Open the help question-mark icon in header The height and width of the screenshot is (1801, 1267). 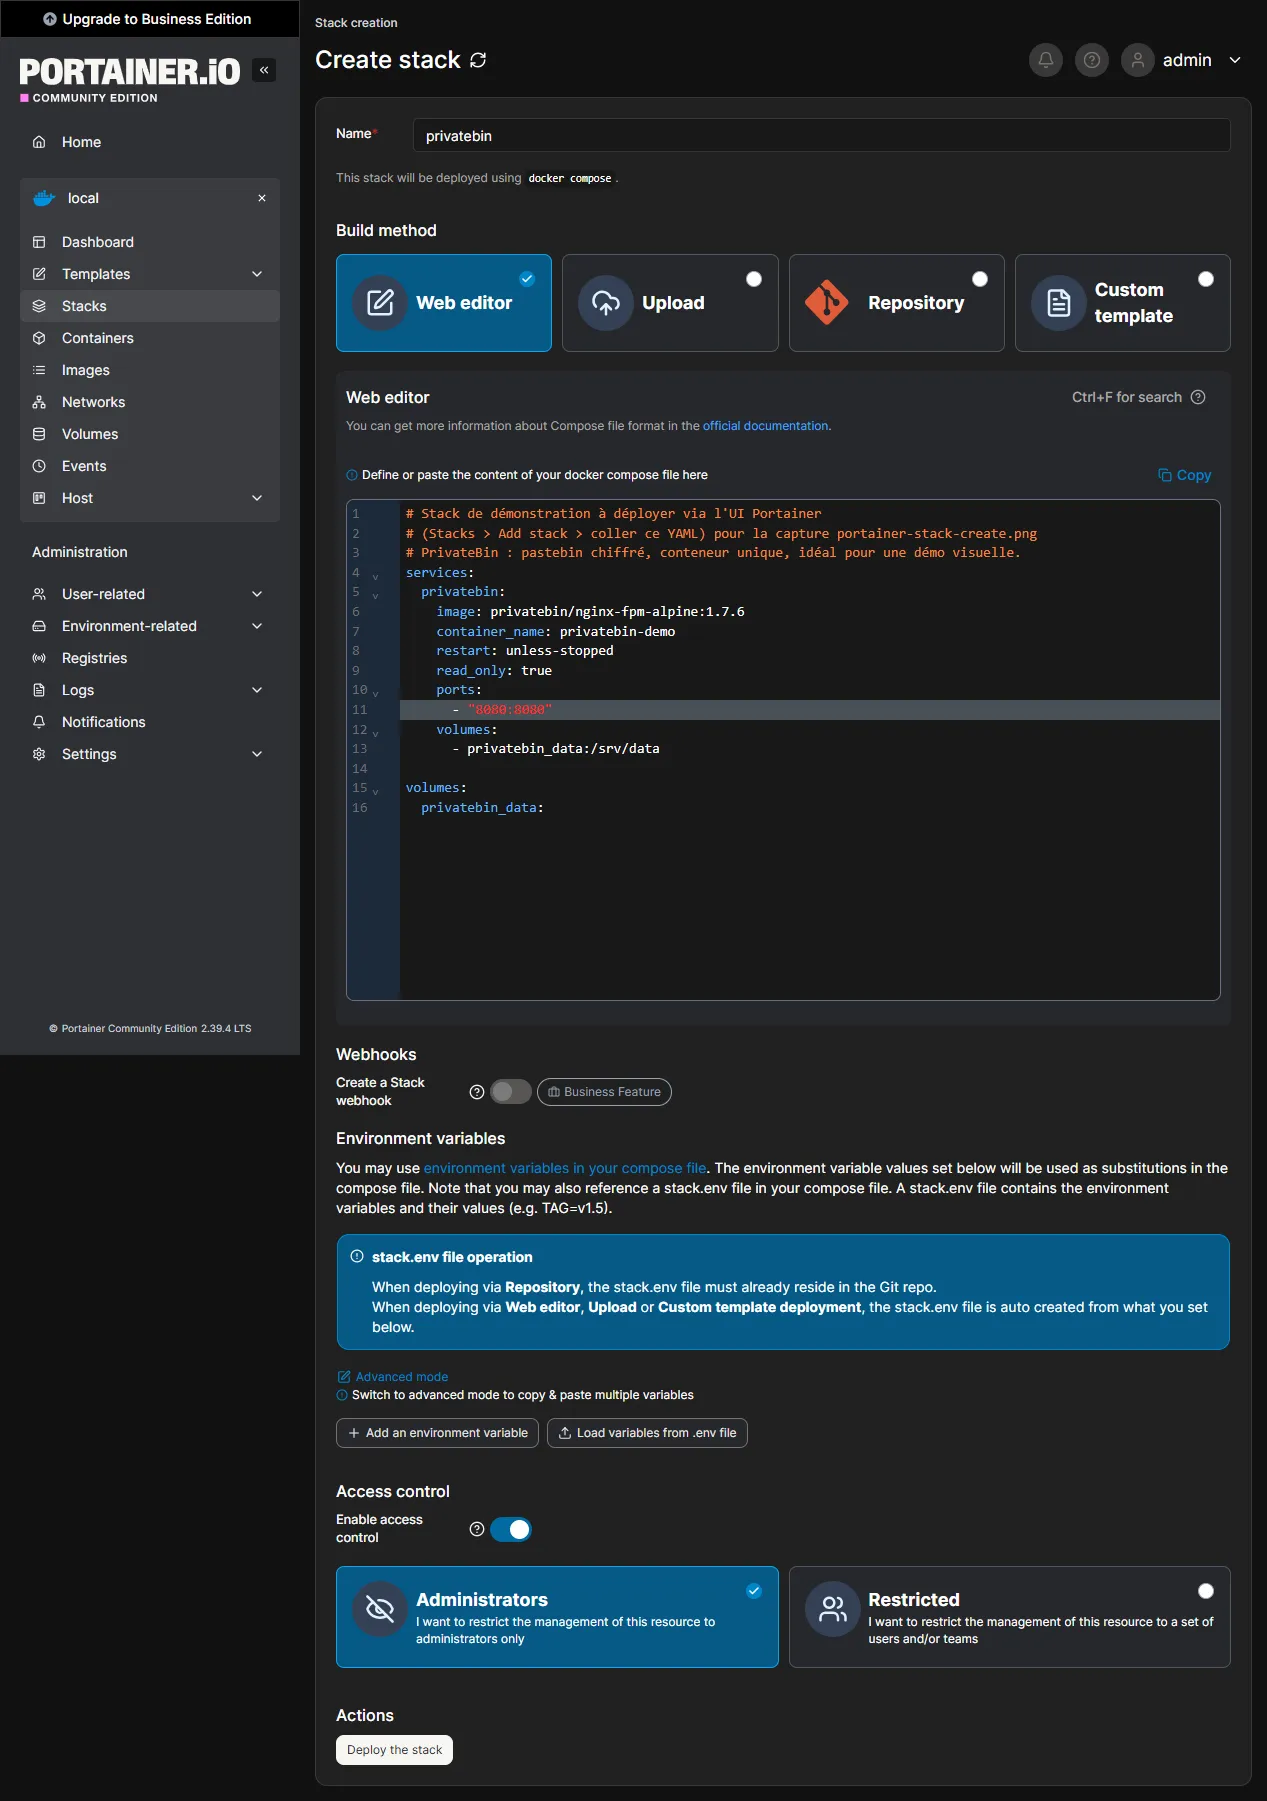coord(1092,60)
